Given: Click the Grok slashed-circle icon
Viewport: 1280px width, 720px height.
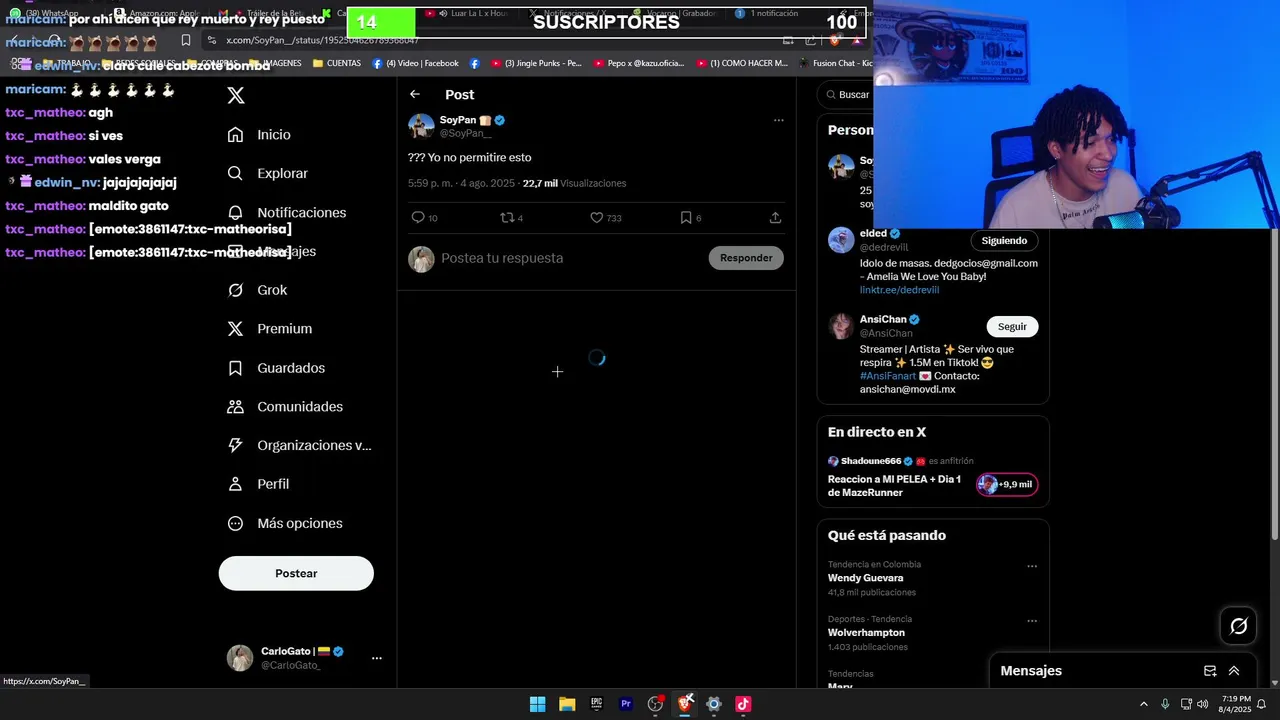Looking at the screenshot, I should [235, 290].
